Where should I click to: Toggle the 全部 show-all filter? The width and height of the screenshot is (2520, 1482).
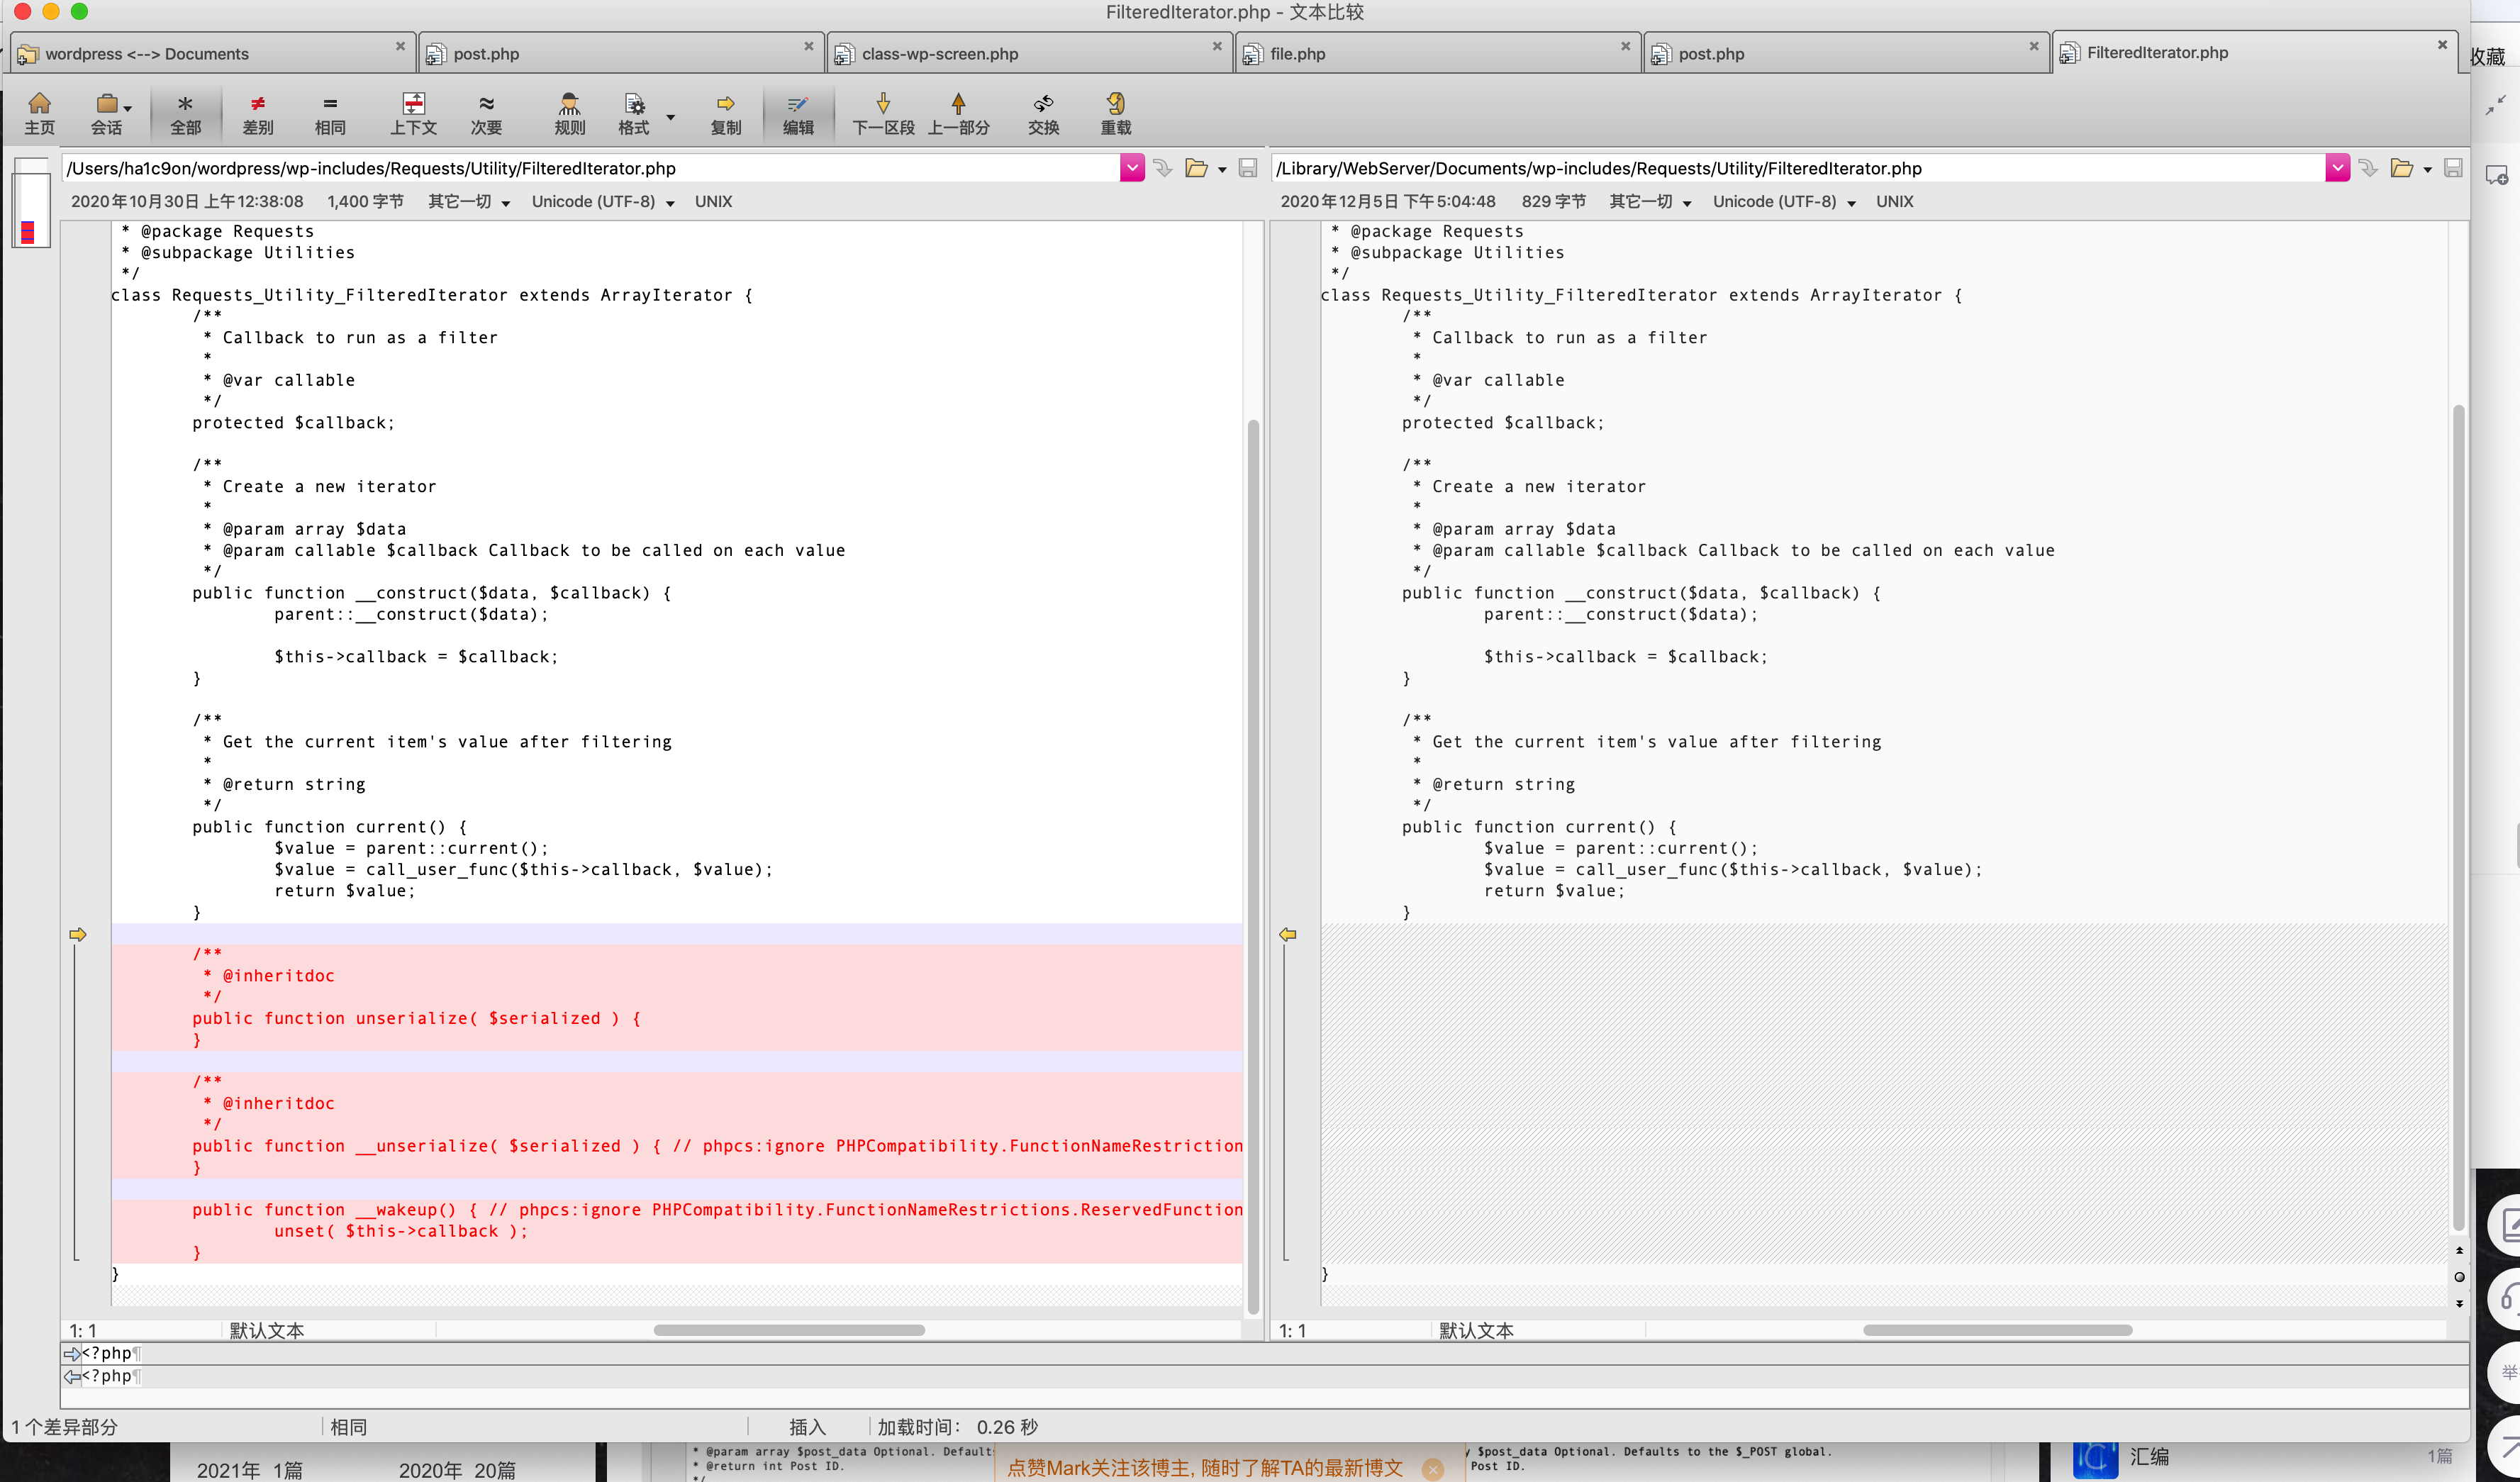pyautogui.click(x=185, y=114)
